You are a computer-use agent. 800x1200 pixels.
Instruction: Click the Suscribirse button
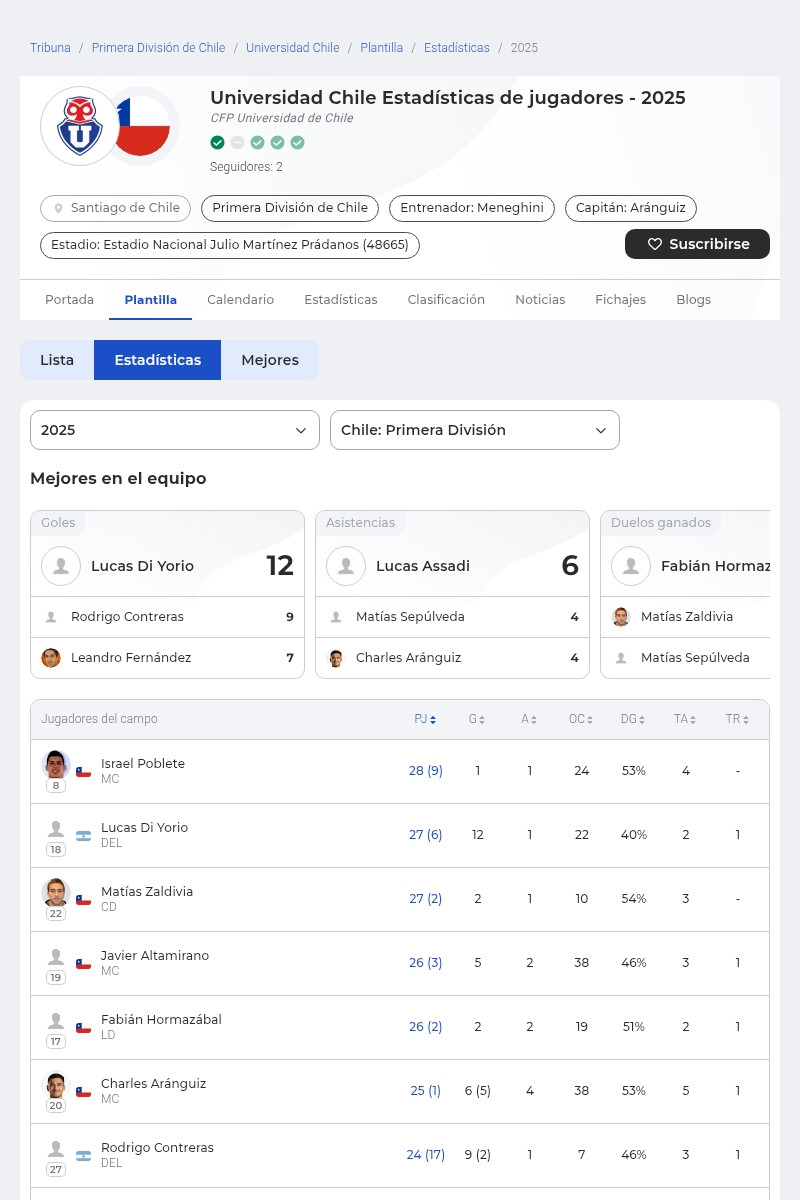click(x=697, y=244)
